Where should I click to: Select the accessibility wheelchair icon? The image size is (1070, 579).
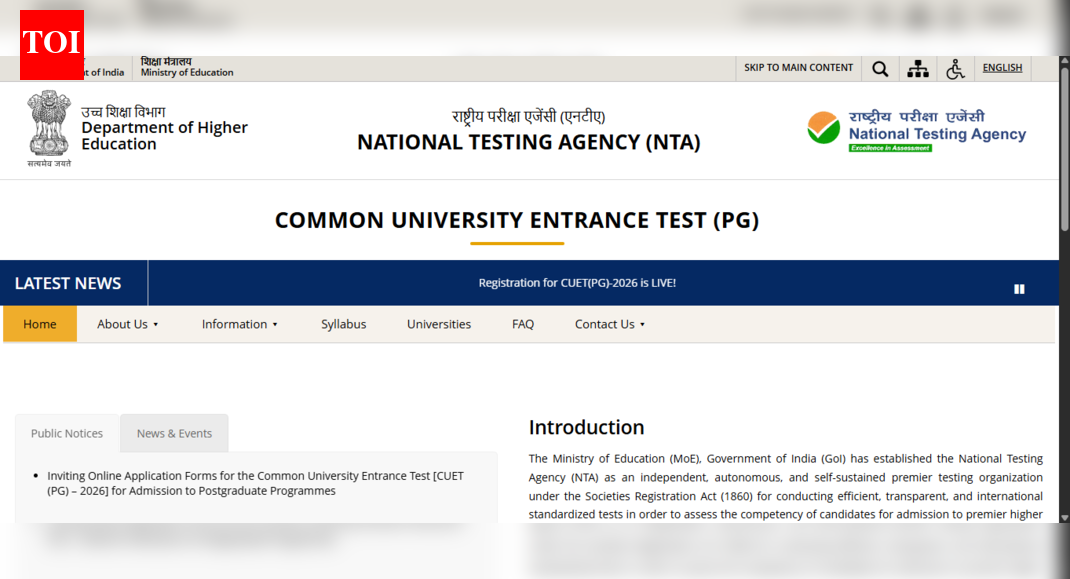[955, 68]
